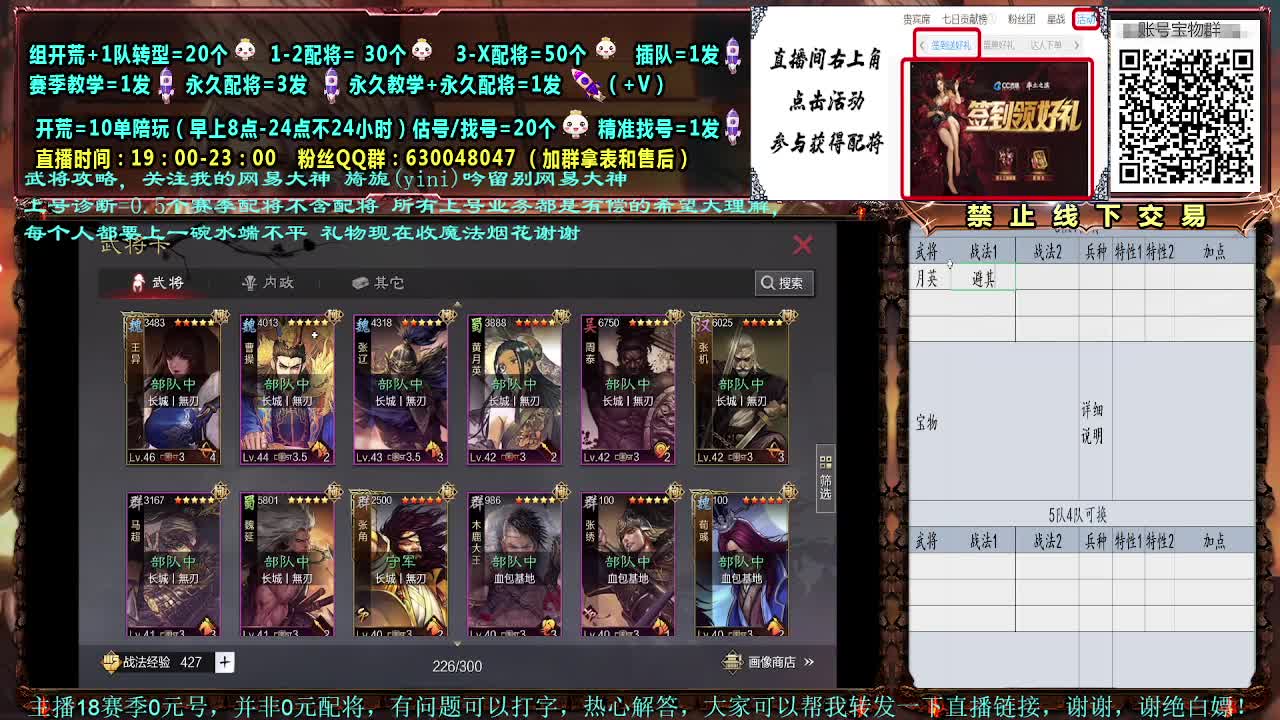Click the badge icon atop 王异's card
This screenshot has width=1280, height=720.
click(220, 318)
